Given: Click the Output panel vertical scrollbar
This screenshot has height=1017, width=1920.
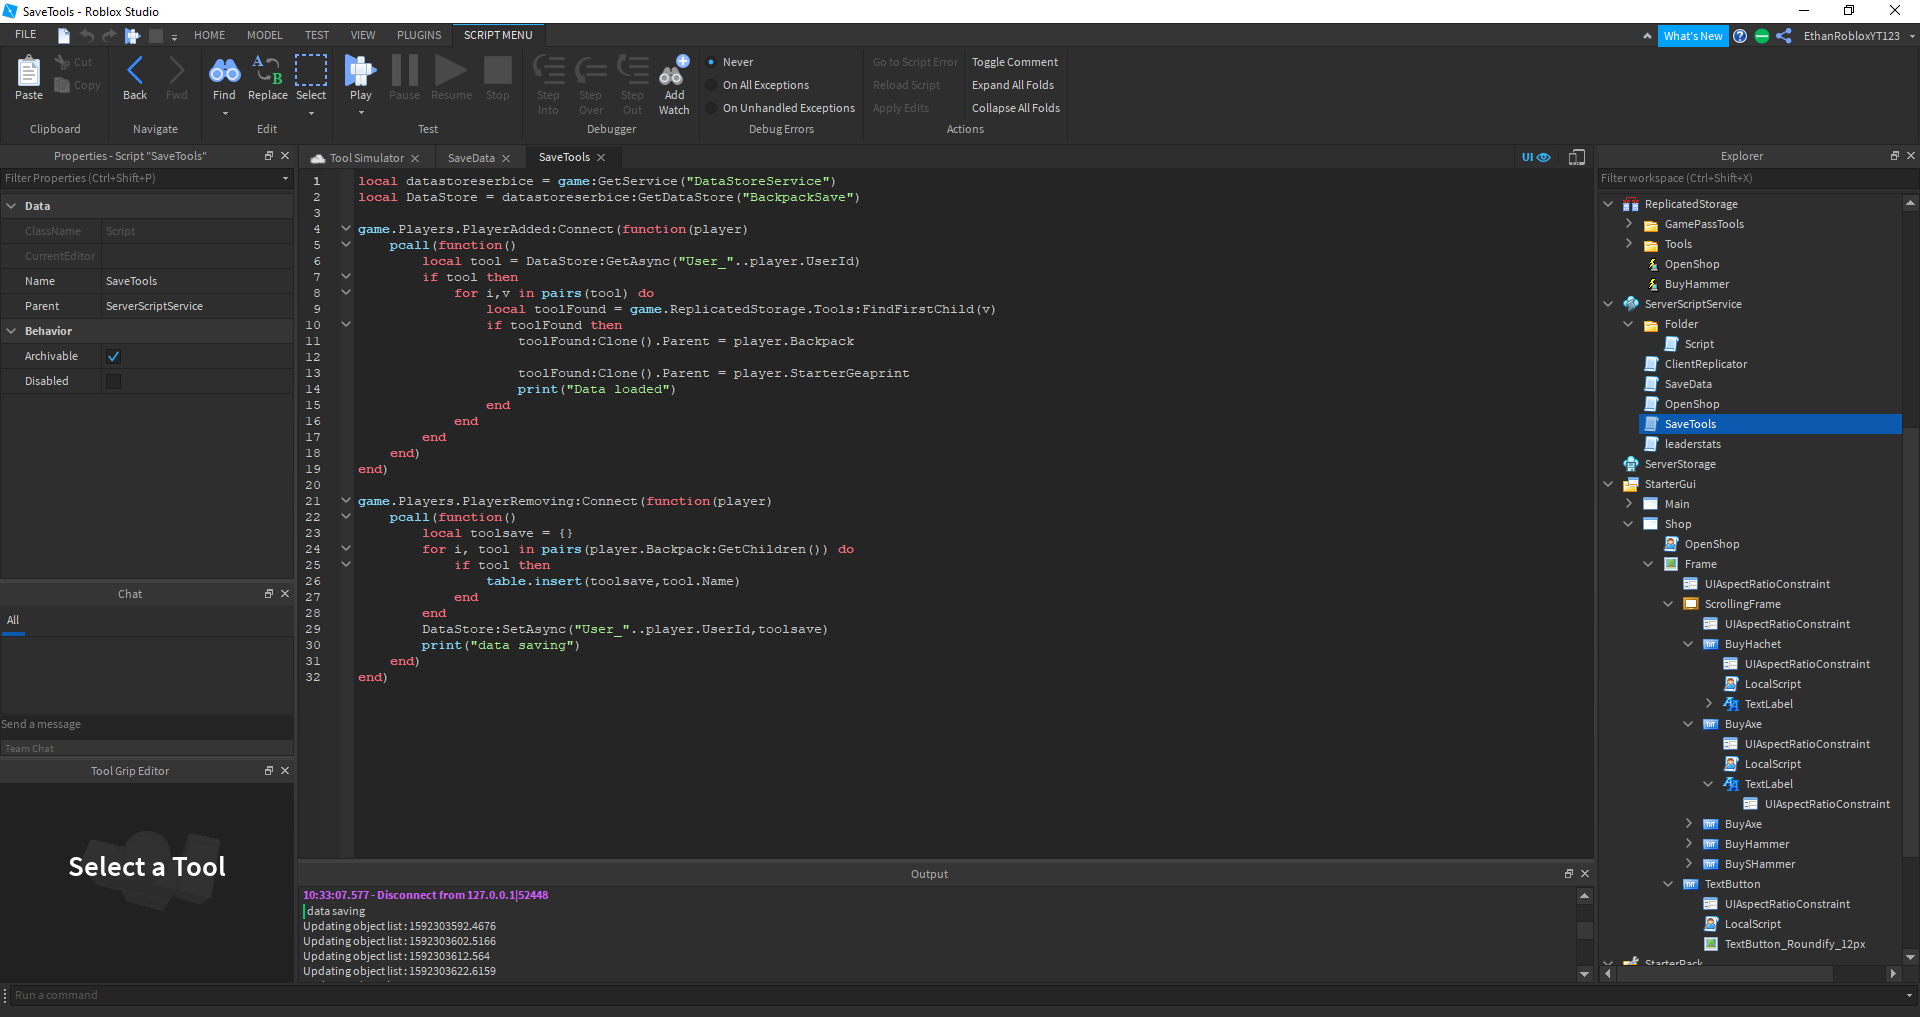Looking at the screenshot, I should (1584, 932).
